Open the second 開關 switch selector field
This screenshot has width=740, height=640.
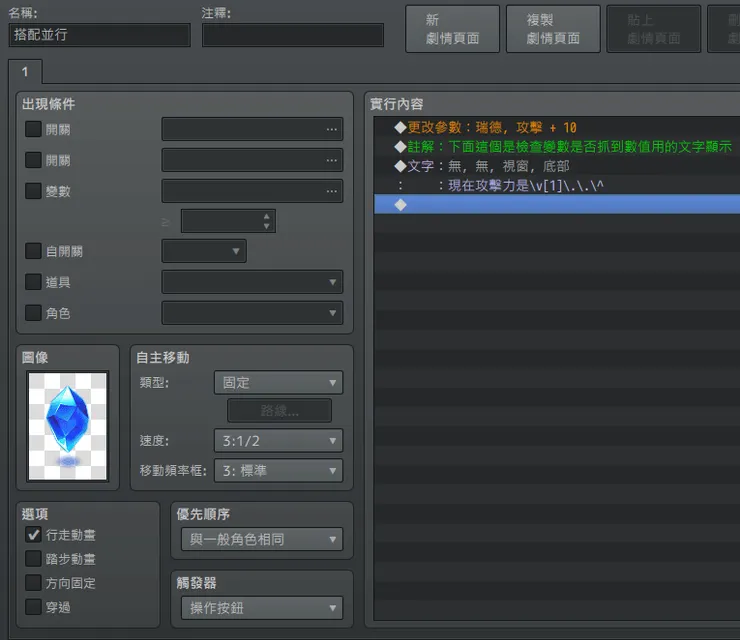coord(252,160)
